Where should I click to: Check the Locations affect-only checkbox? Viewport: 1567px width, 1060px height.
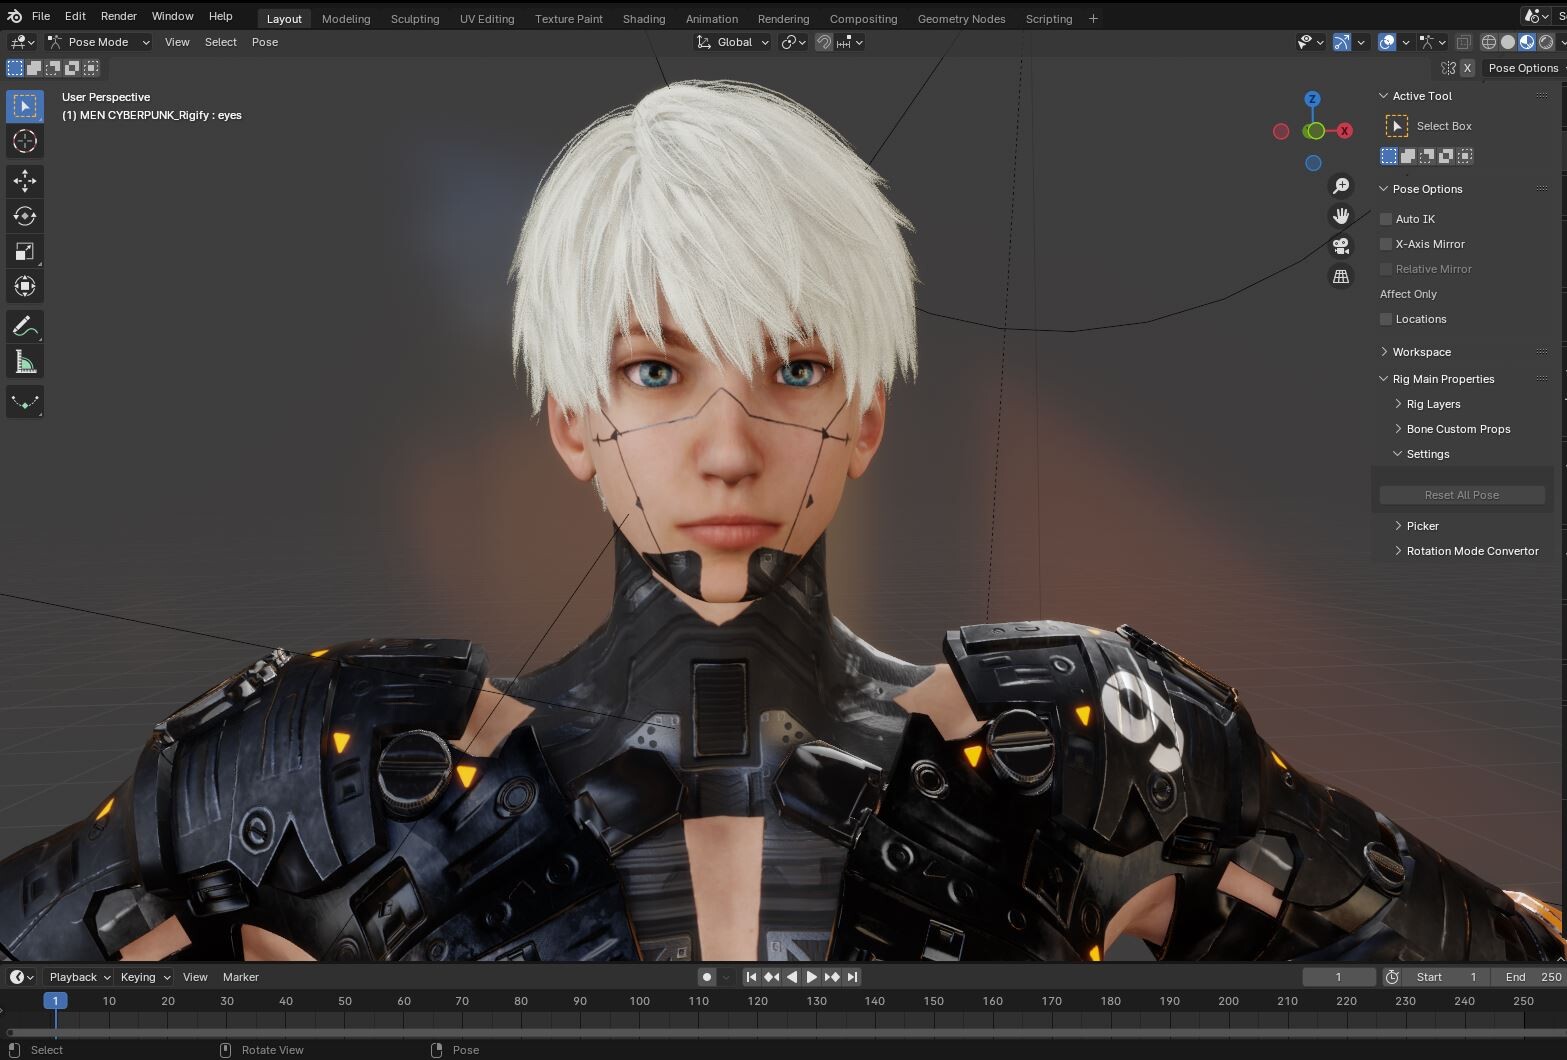pos(1386,319)
